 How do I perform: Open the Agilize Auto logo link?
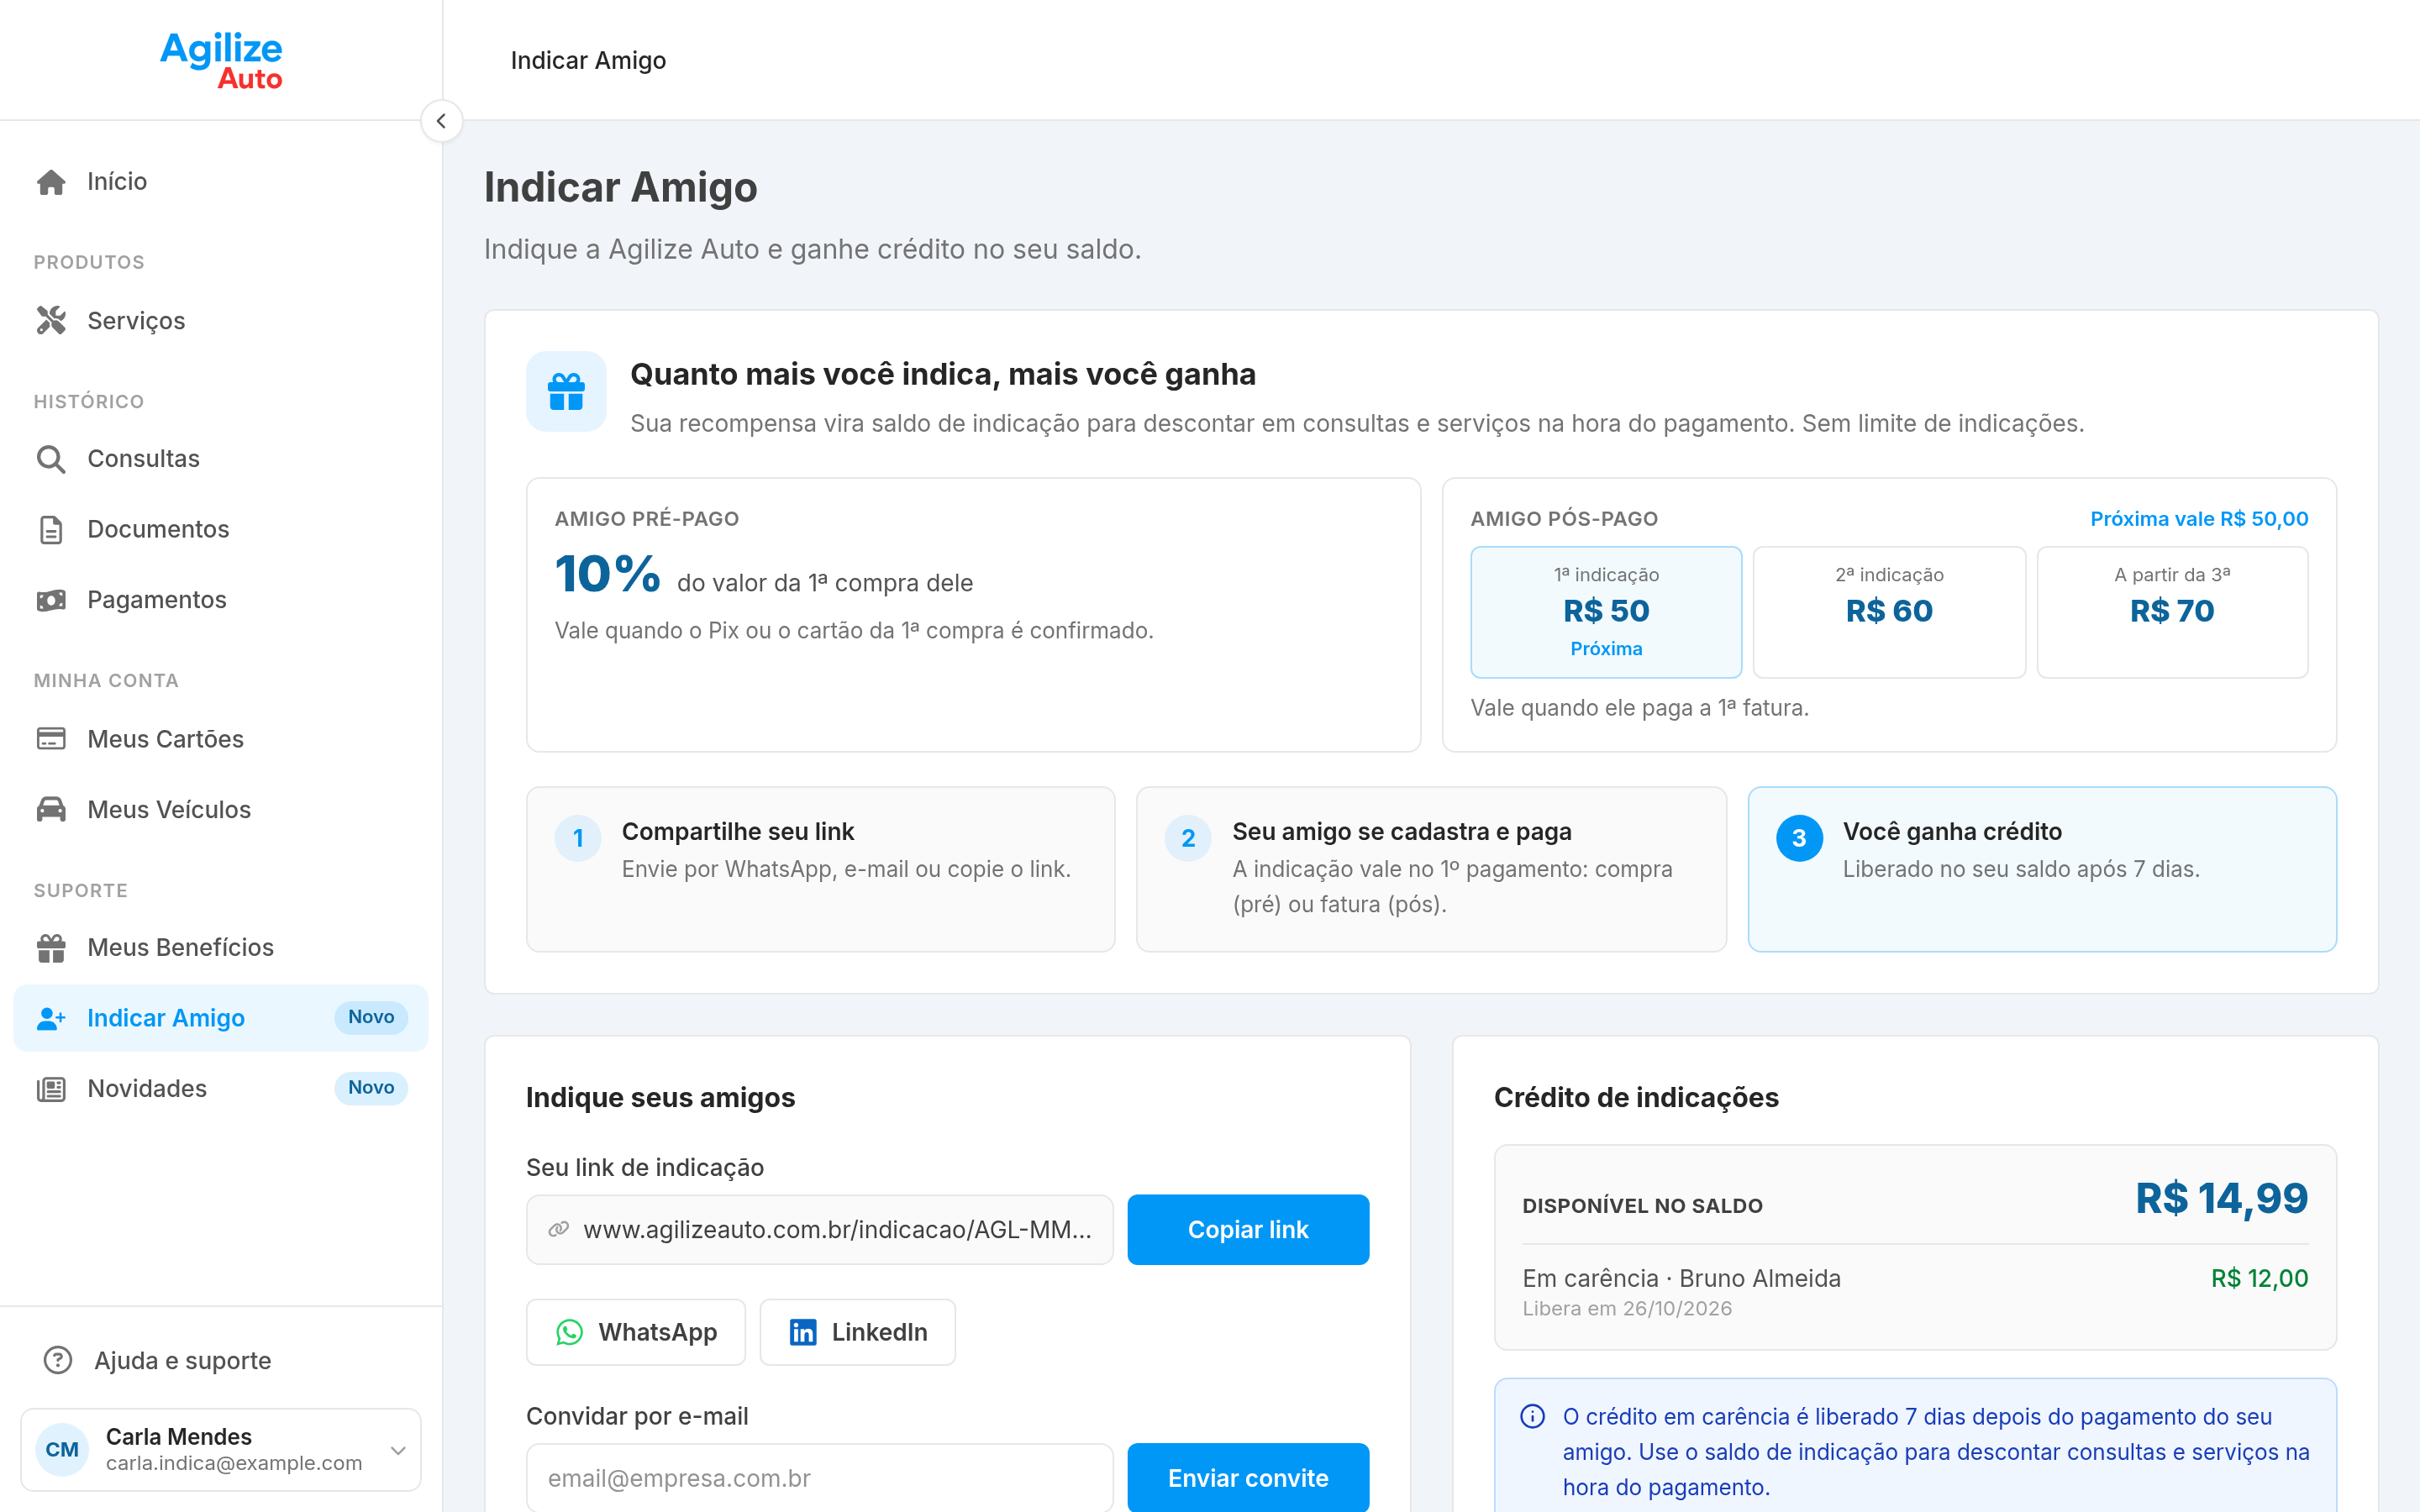click(x=221, y=60)
